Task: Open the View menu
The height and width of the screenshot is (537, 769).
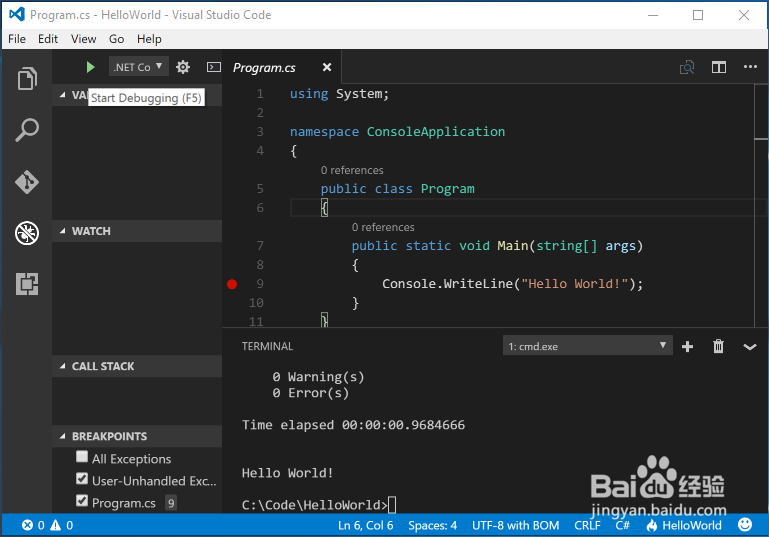Action: tap(83, 39)
